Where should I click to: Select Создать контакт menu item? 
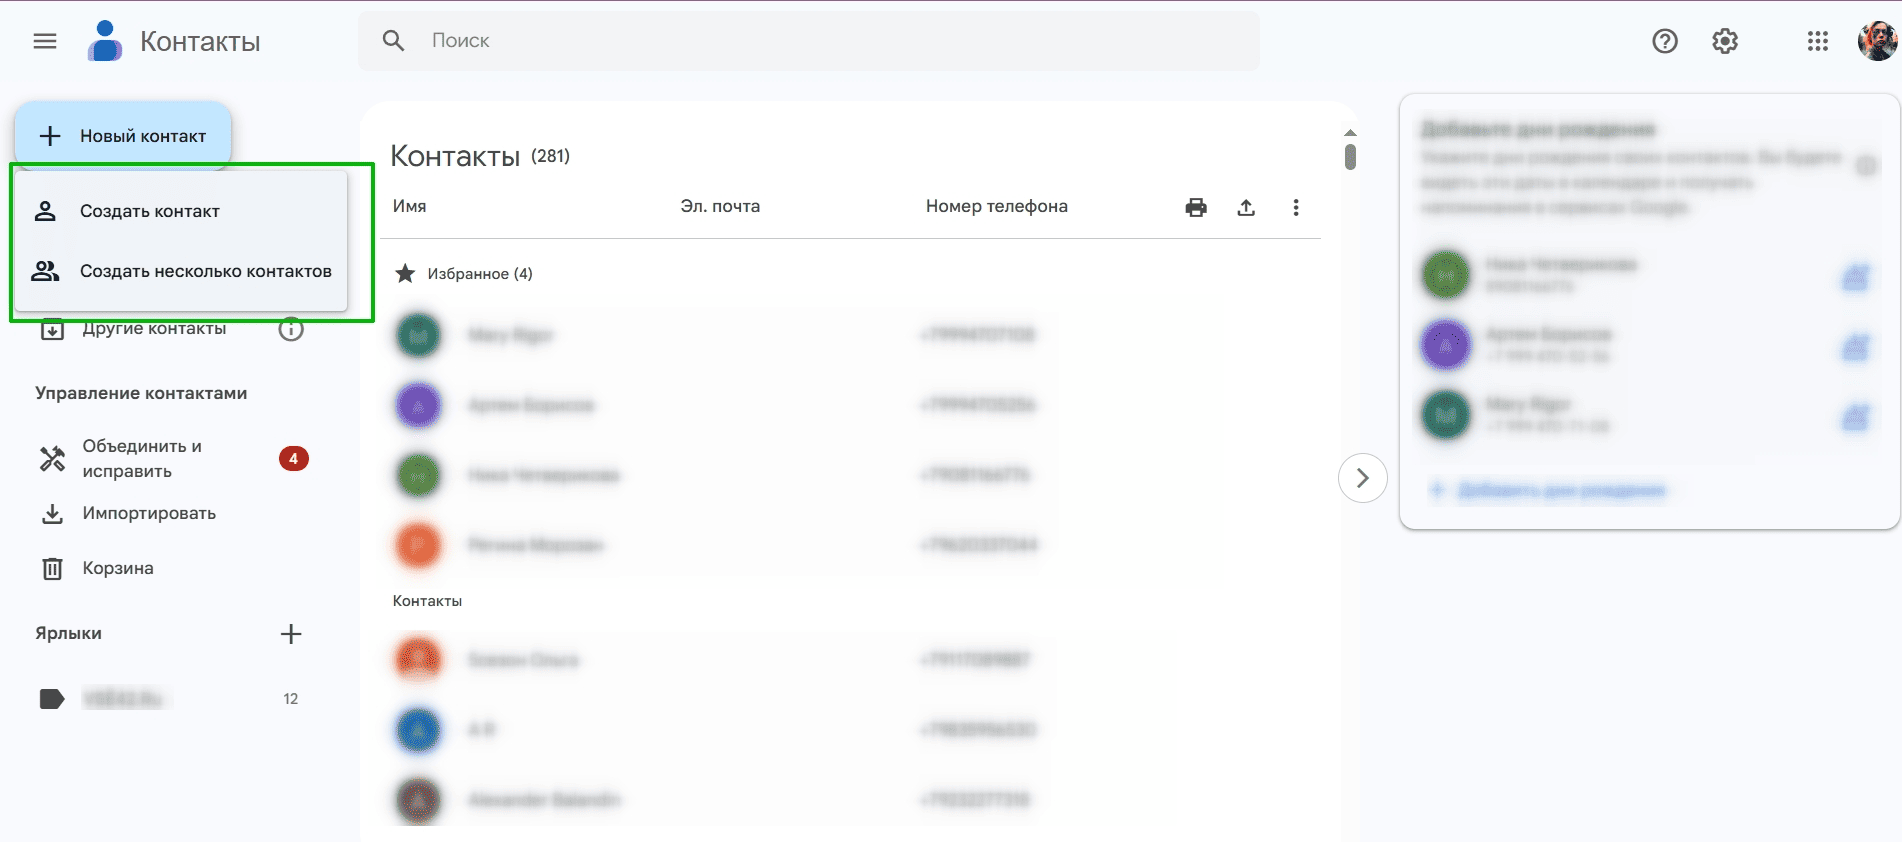point(181,211)
